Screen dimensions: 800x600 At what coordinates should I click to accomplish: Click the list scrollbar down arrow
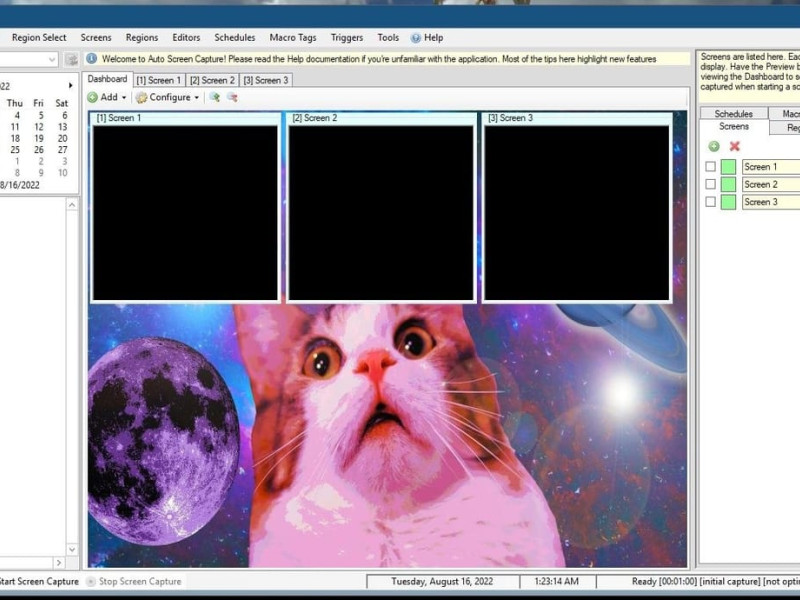click(x=72, y=549)
